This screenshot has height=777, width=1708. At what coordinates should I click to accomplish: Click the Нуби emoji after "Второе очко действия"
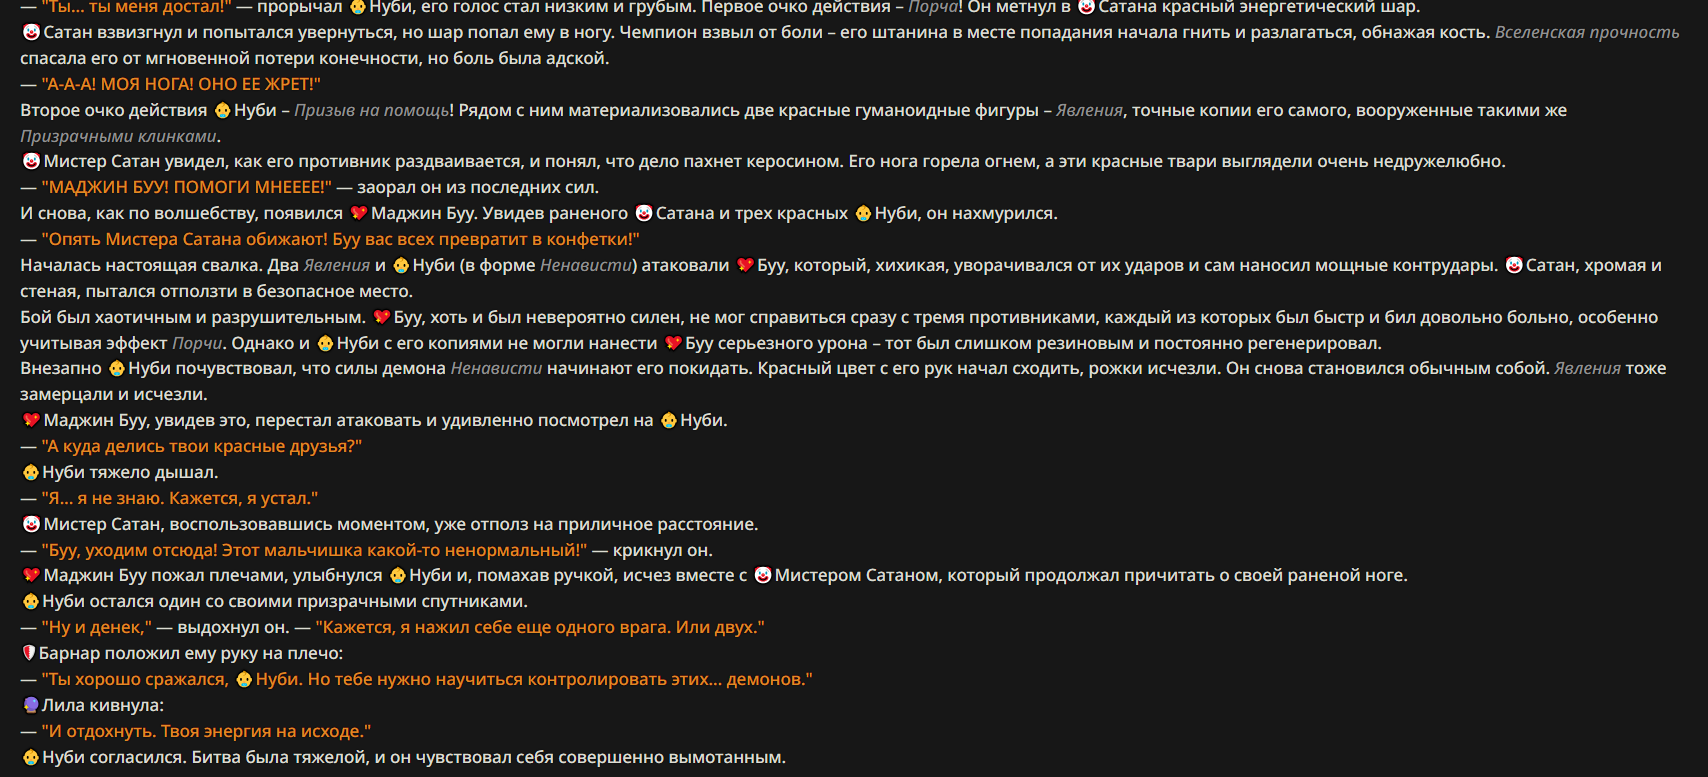222,110
